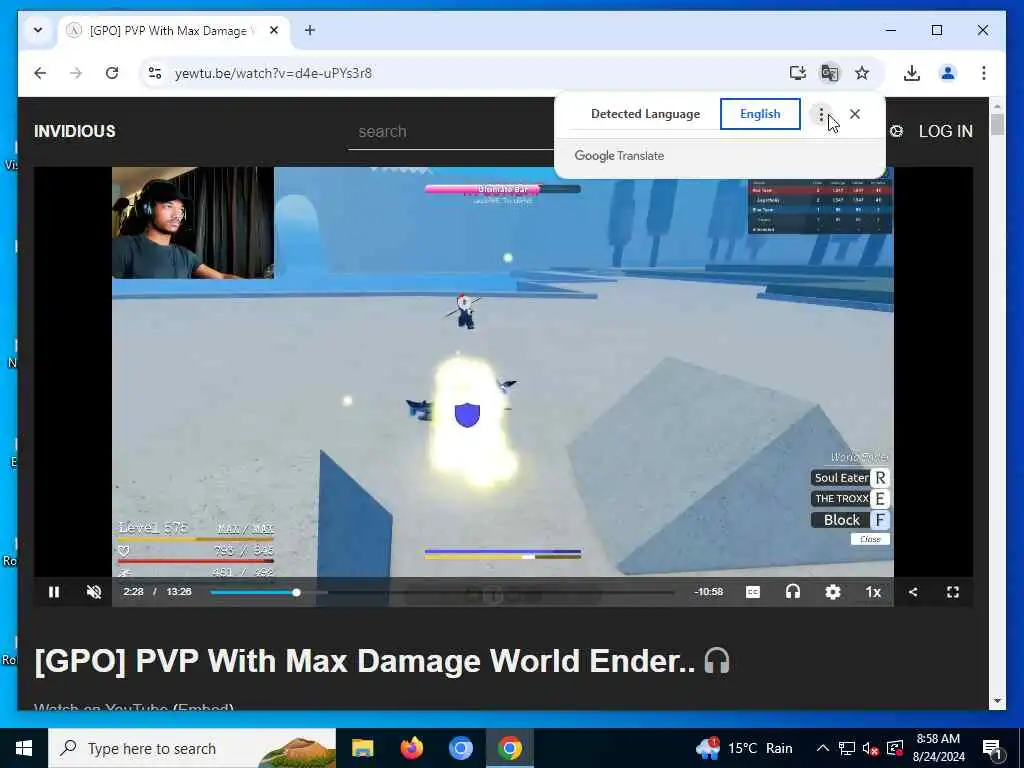
Task: Focus the Invidious search field
Action: coord(451,132)
